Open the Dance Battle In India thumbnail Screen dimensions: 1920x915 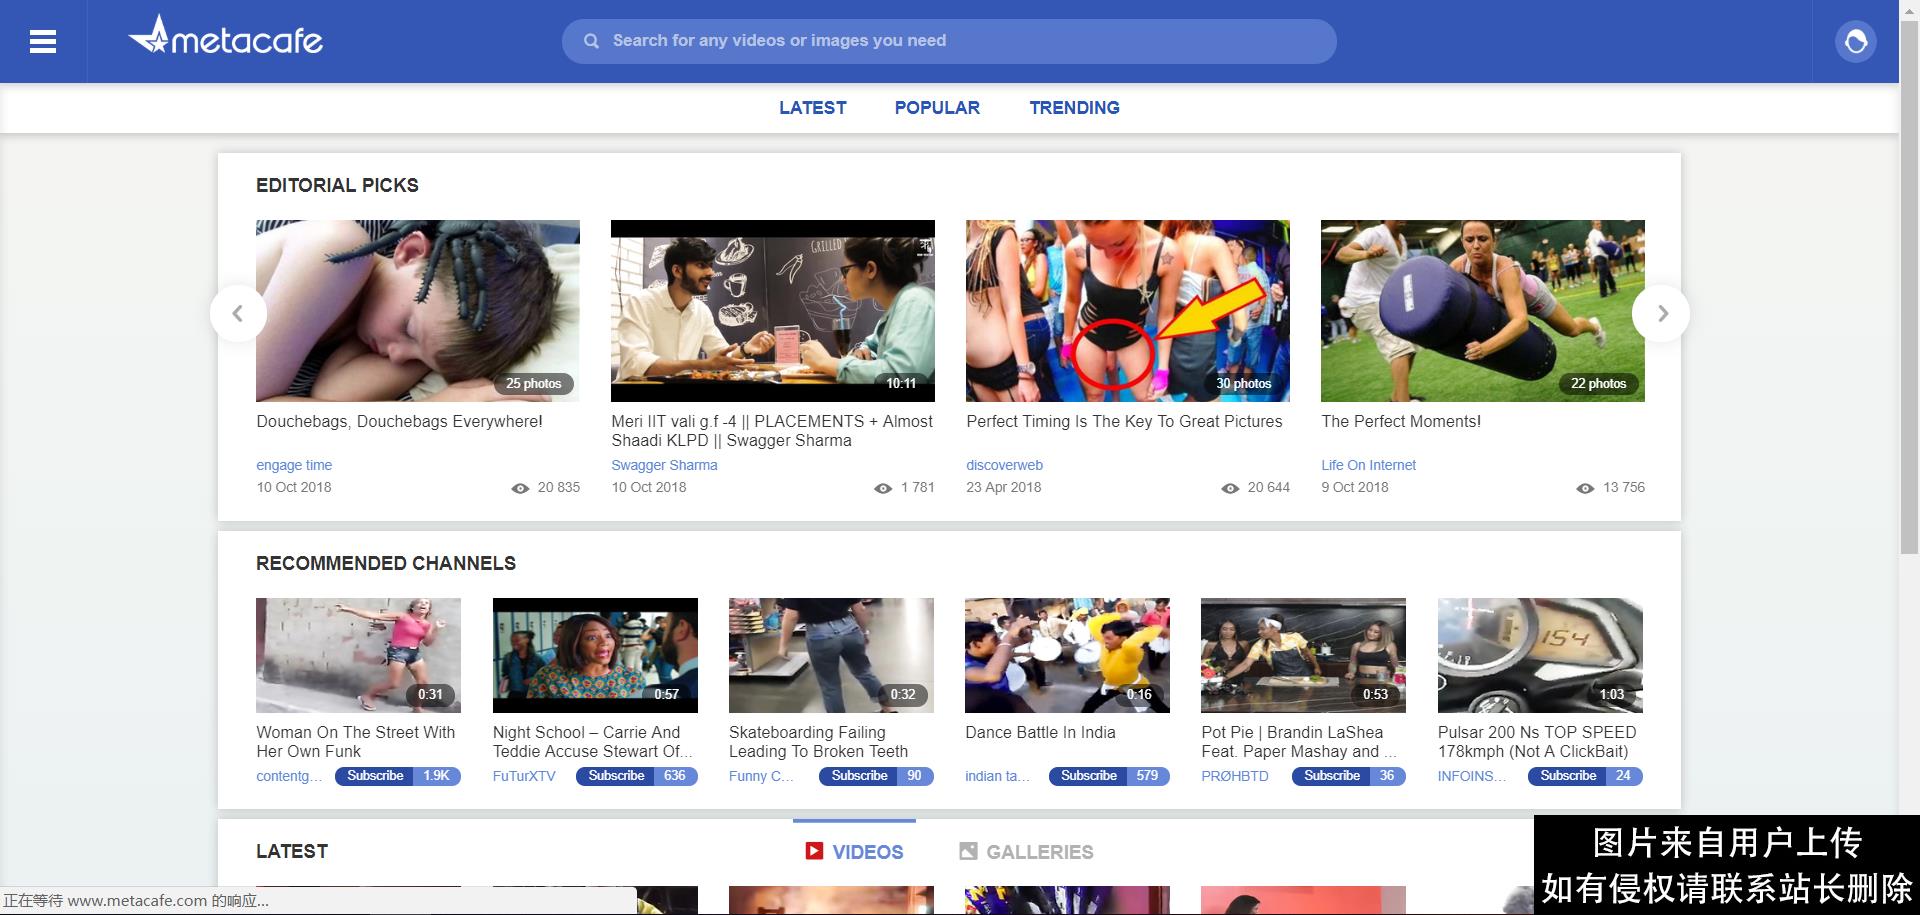1067,655
